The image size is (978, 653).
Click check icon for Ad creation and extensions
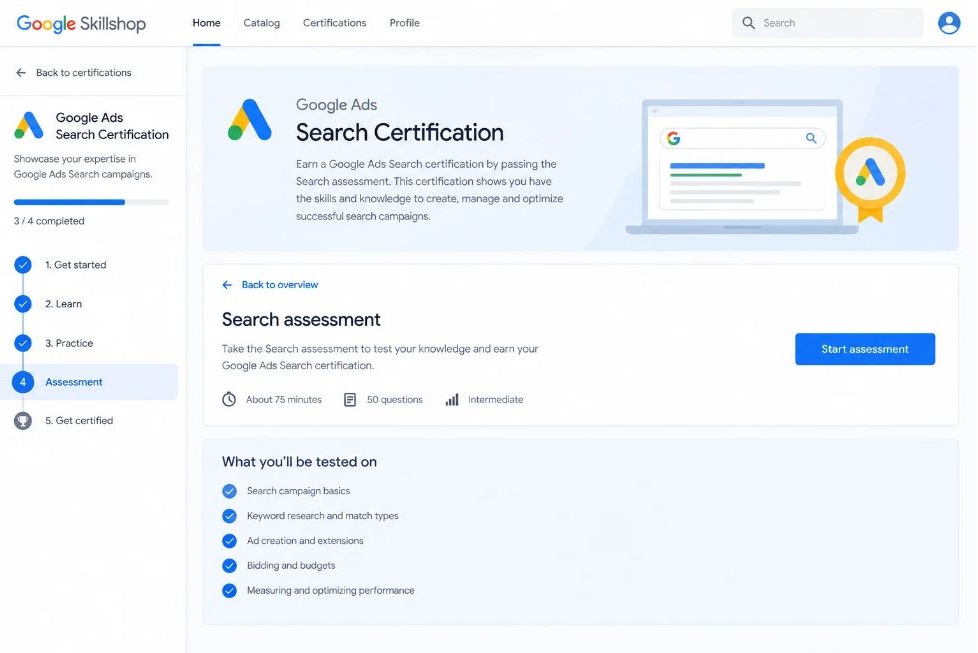point(230,541)
